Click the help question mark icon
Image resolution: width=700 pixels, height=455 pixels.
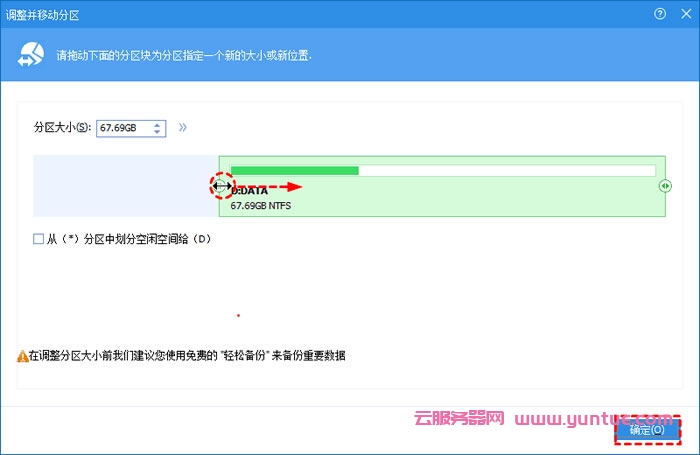(x=660, y=14)
